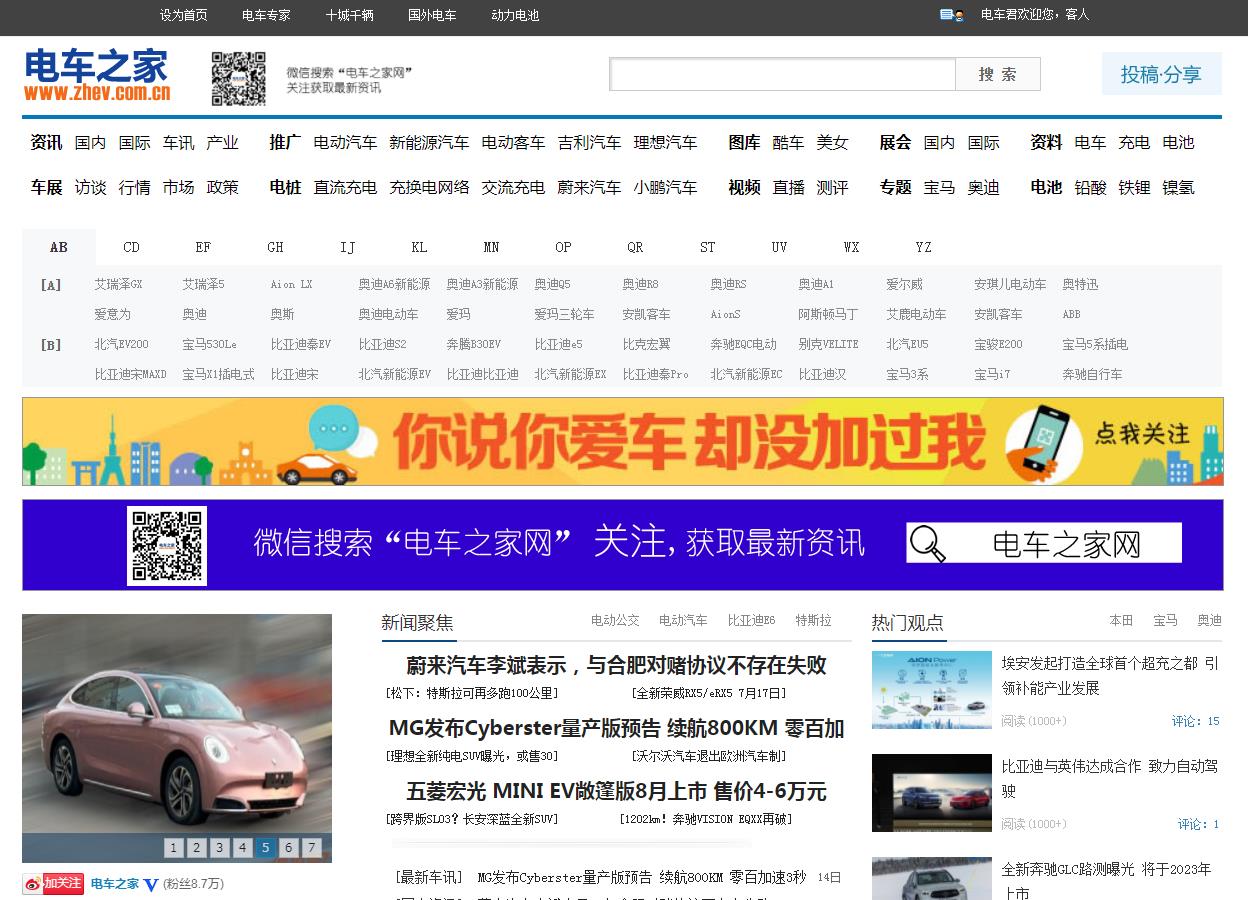Viewport: 1248px width, 900px height.
Task: Click the 投稿·分享 button
Action: tap(1161, 74)
